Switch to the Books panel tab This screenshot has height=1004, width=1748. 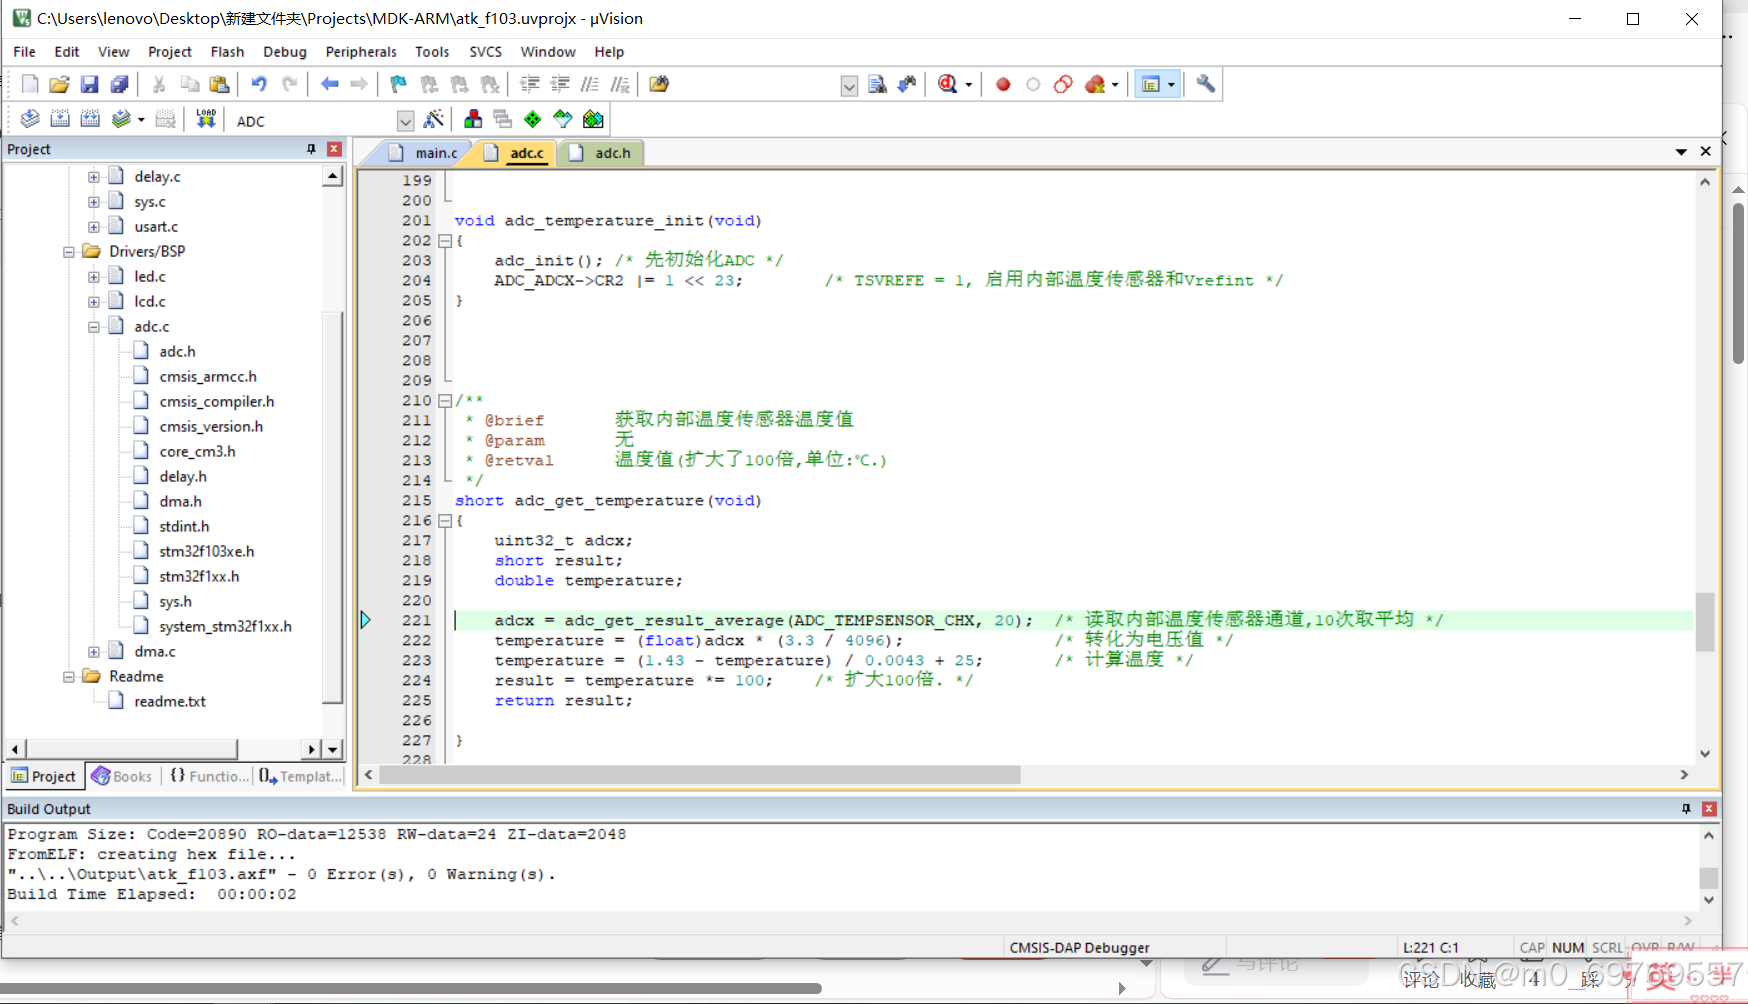click(x=122, y=776)
